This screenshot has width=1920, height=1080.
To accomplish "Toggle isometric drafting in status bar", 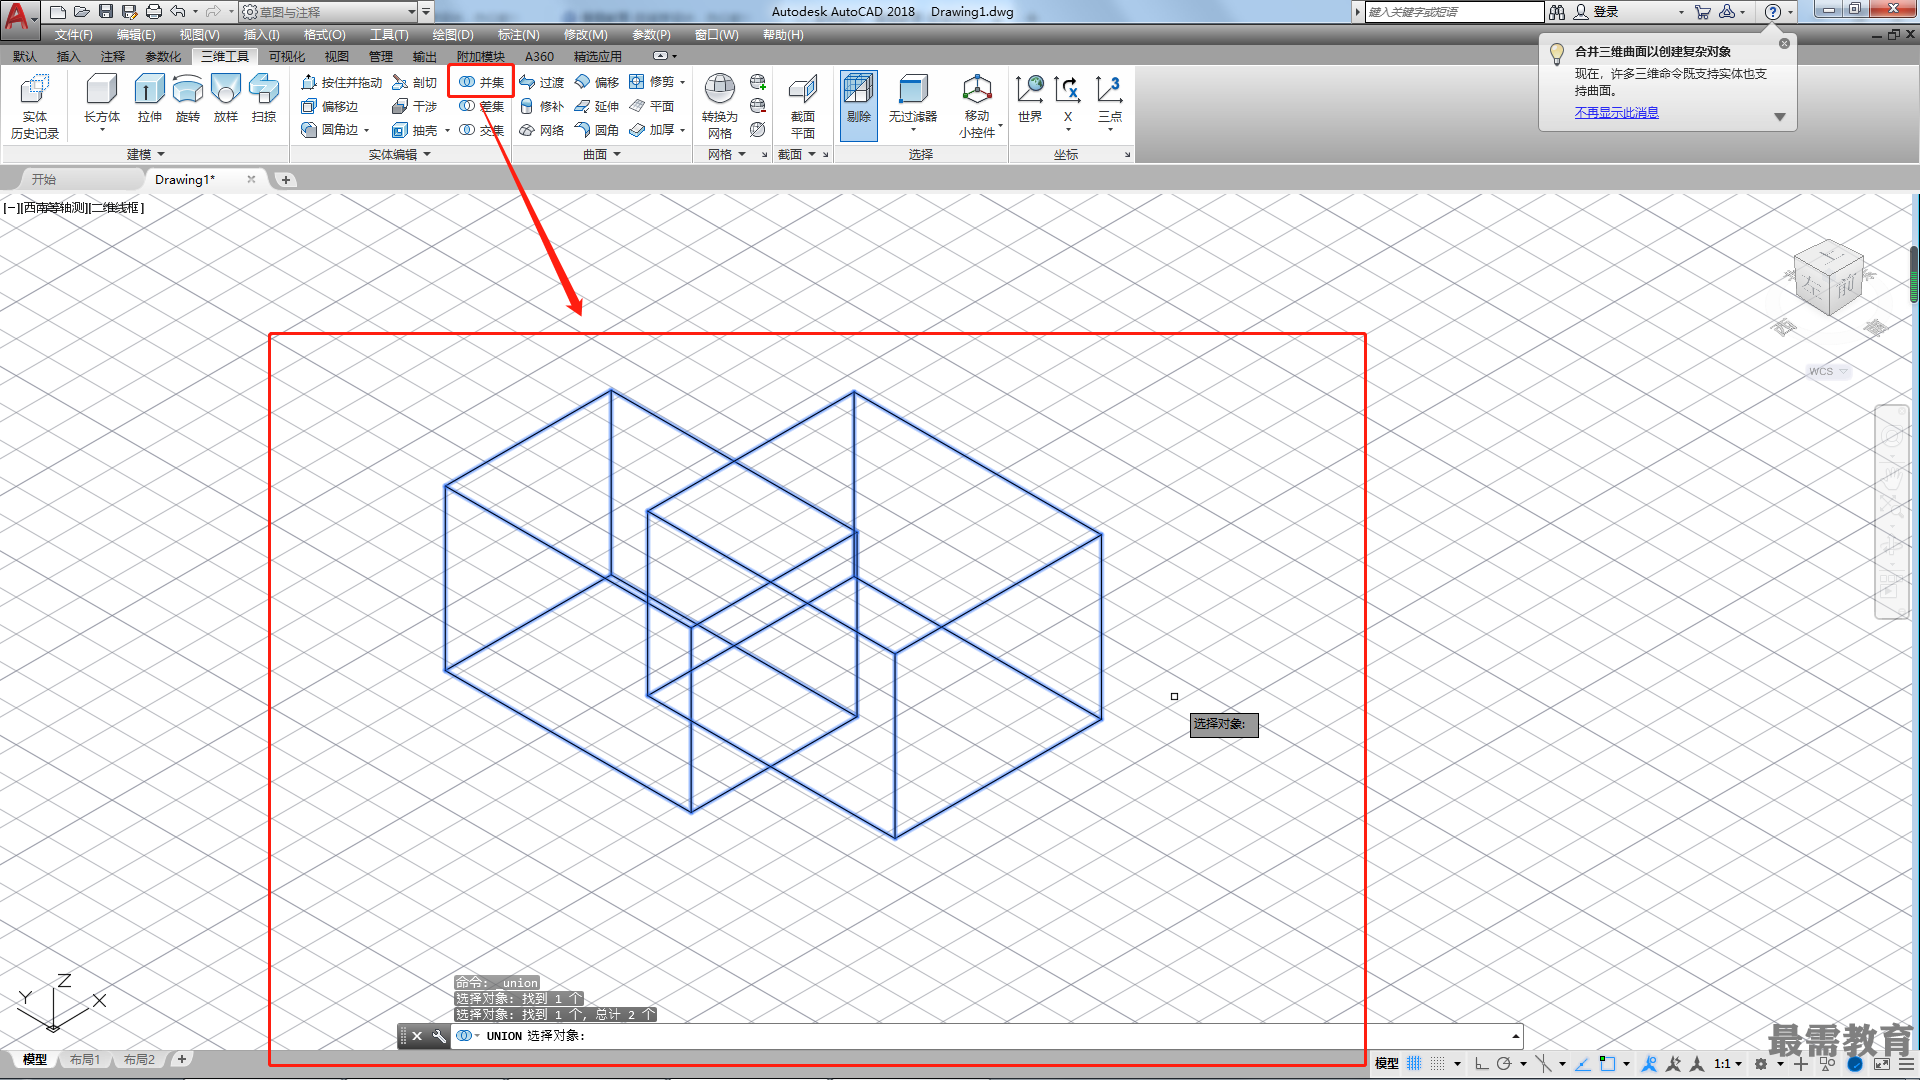I will [x=1544, y=1063].
